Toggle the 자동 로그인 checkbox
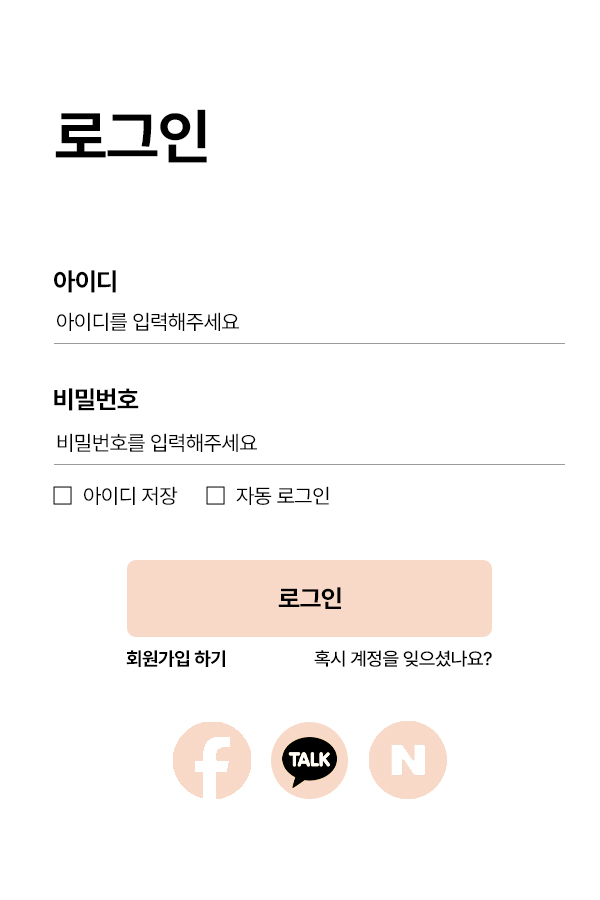Image resolution: width=600 pixels, height=900 pixels. click(x=215, y=495)
